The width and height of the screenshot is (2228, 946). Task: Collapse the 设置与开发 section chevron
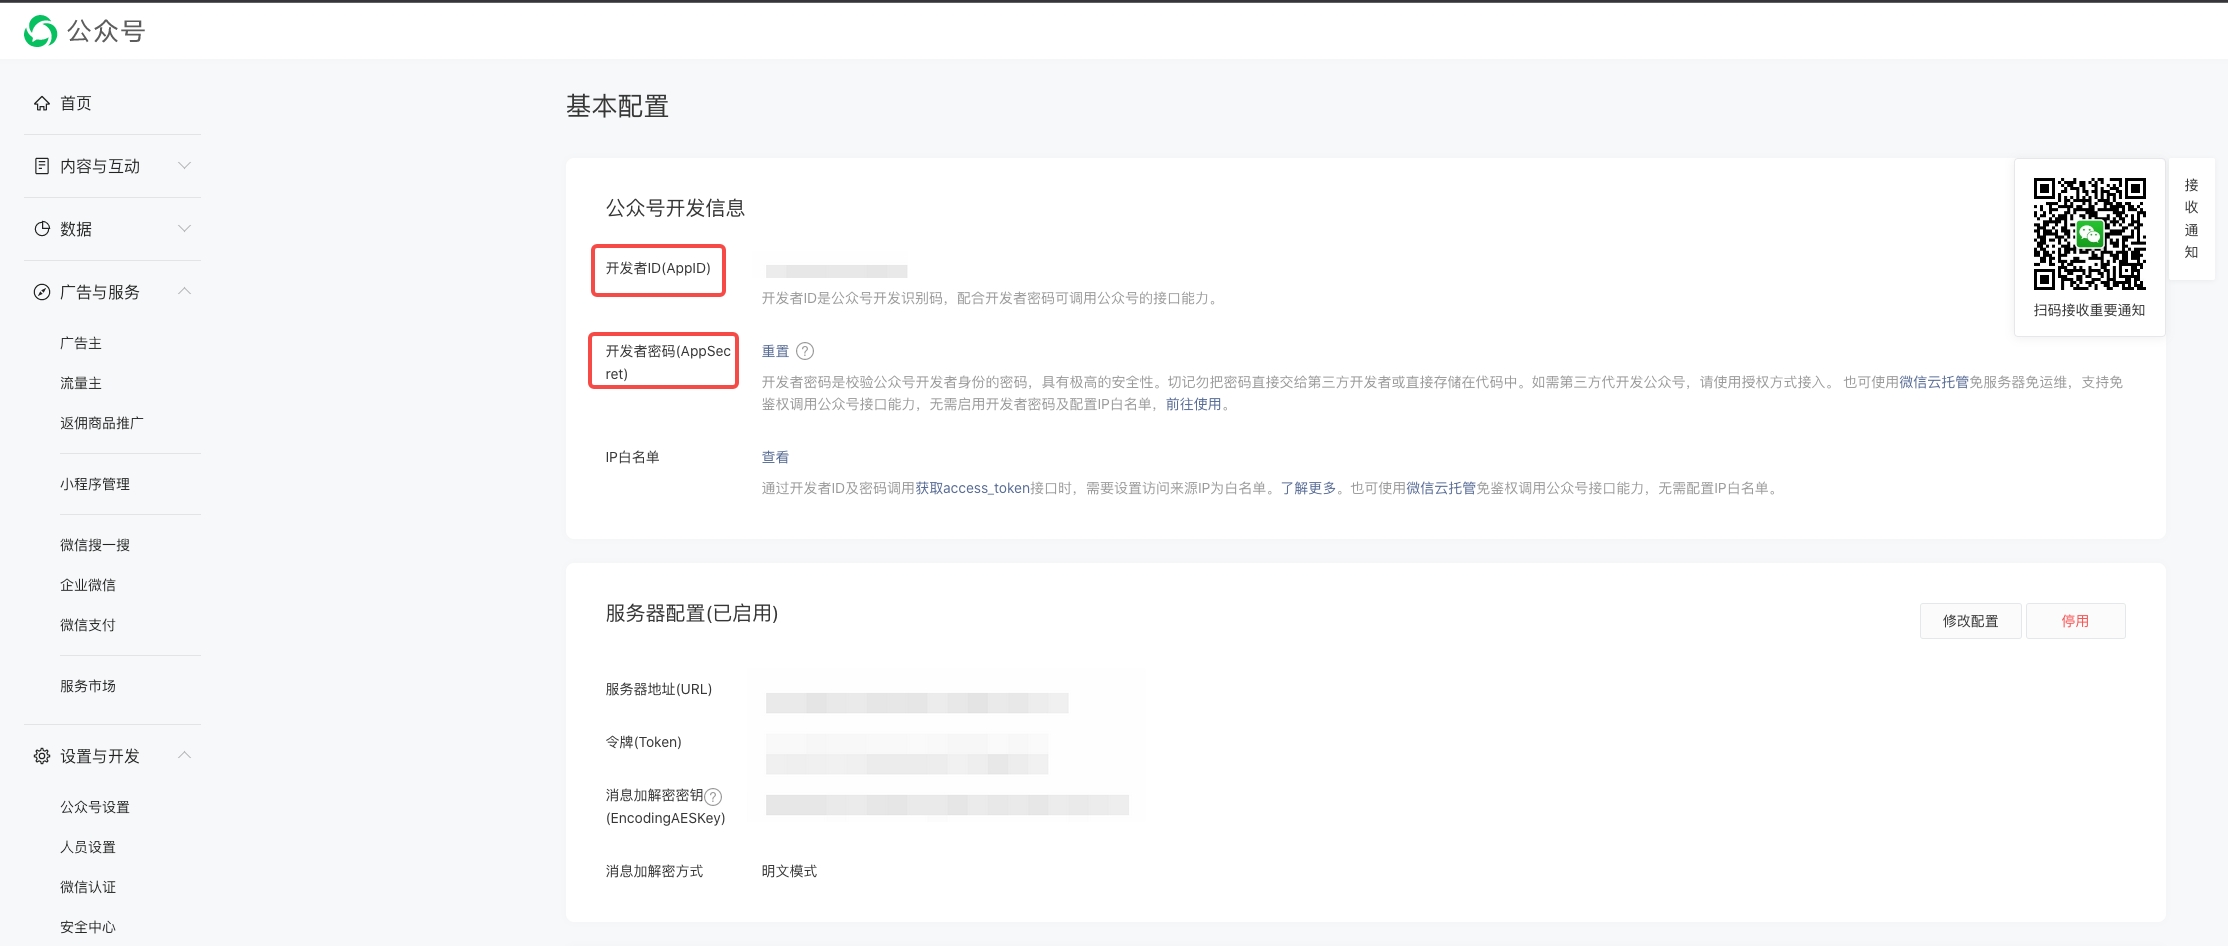(184, 755)
